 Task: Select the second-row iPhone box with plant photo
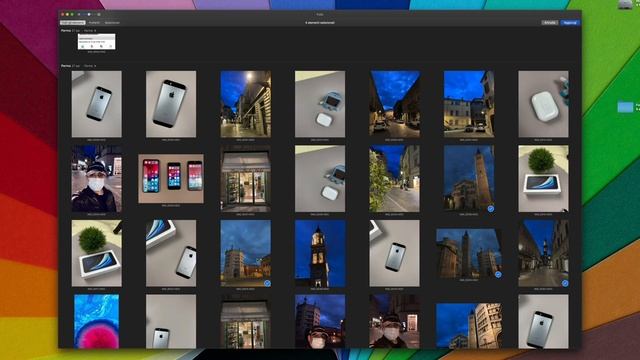click(x=543, y=179)
